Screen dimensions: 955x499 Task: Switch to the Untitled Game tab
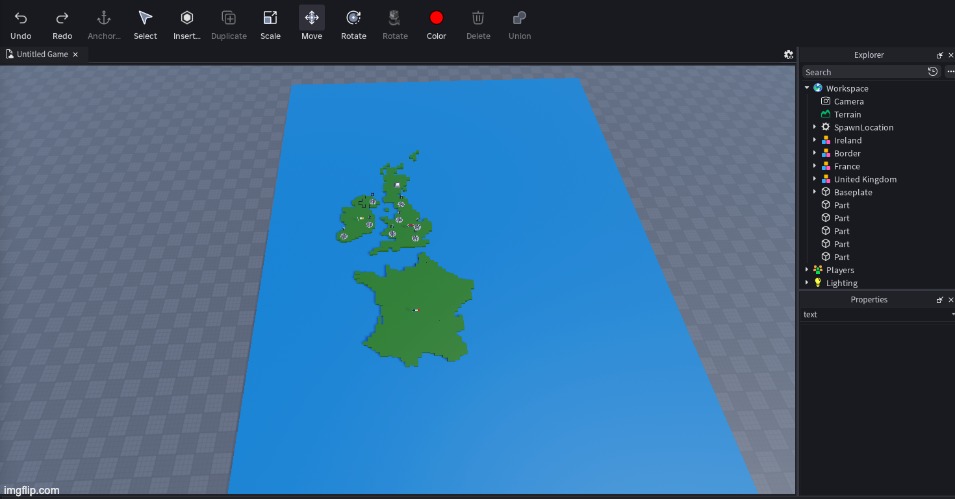(40, 54)
